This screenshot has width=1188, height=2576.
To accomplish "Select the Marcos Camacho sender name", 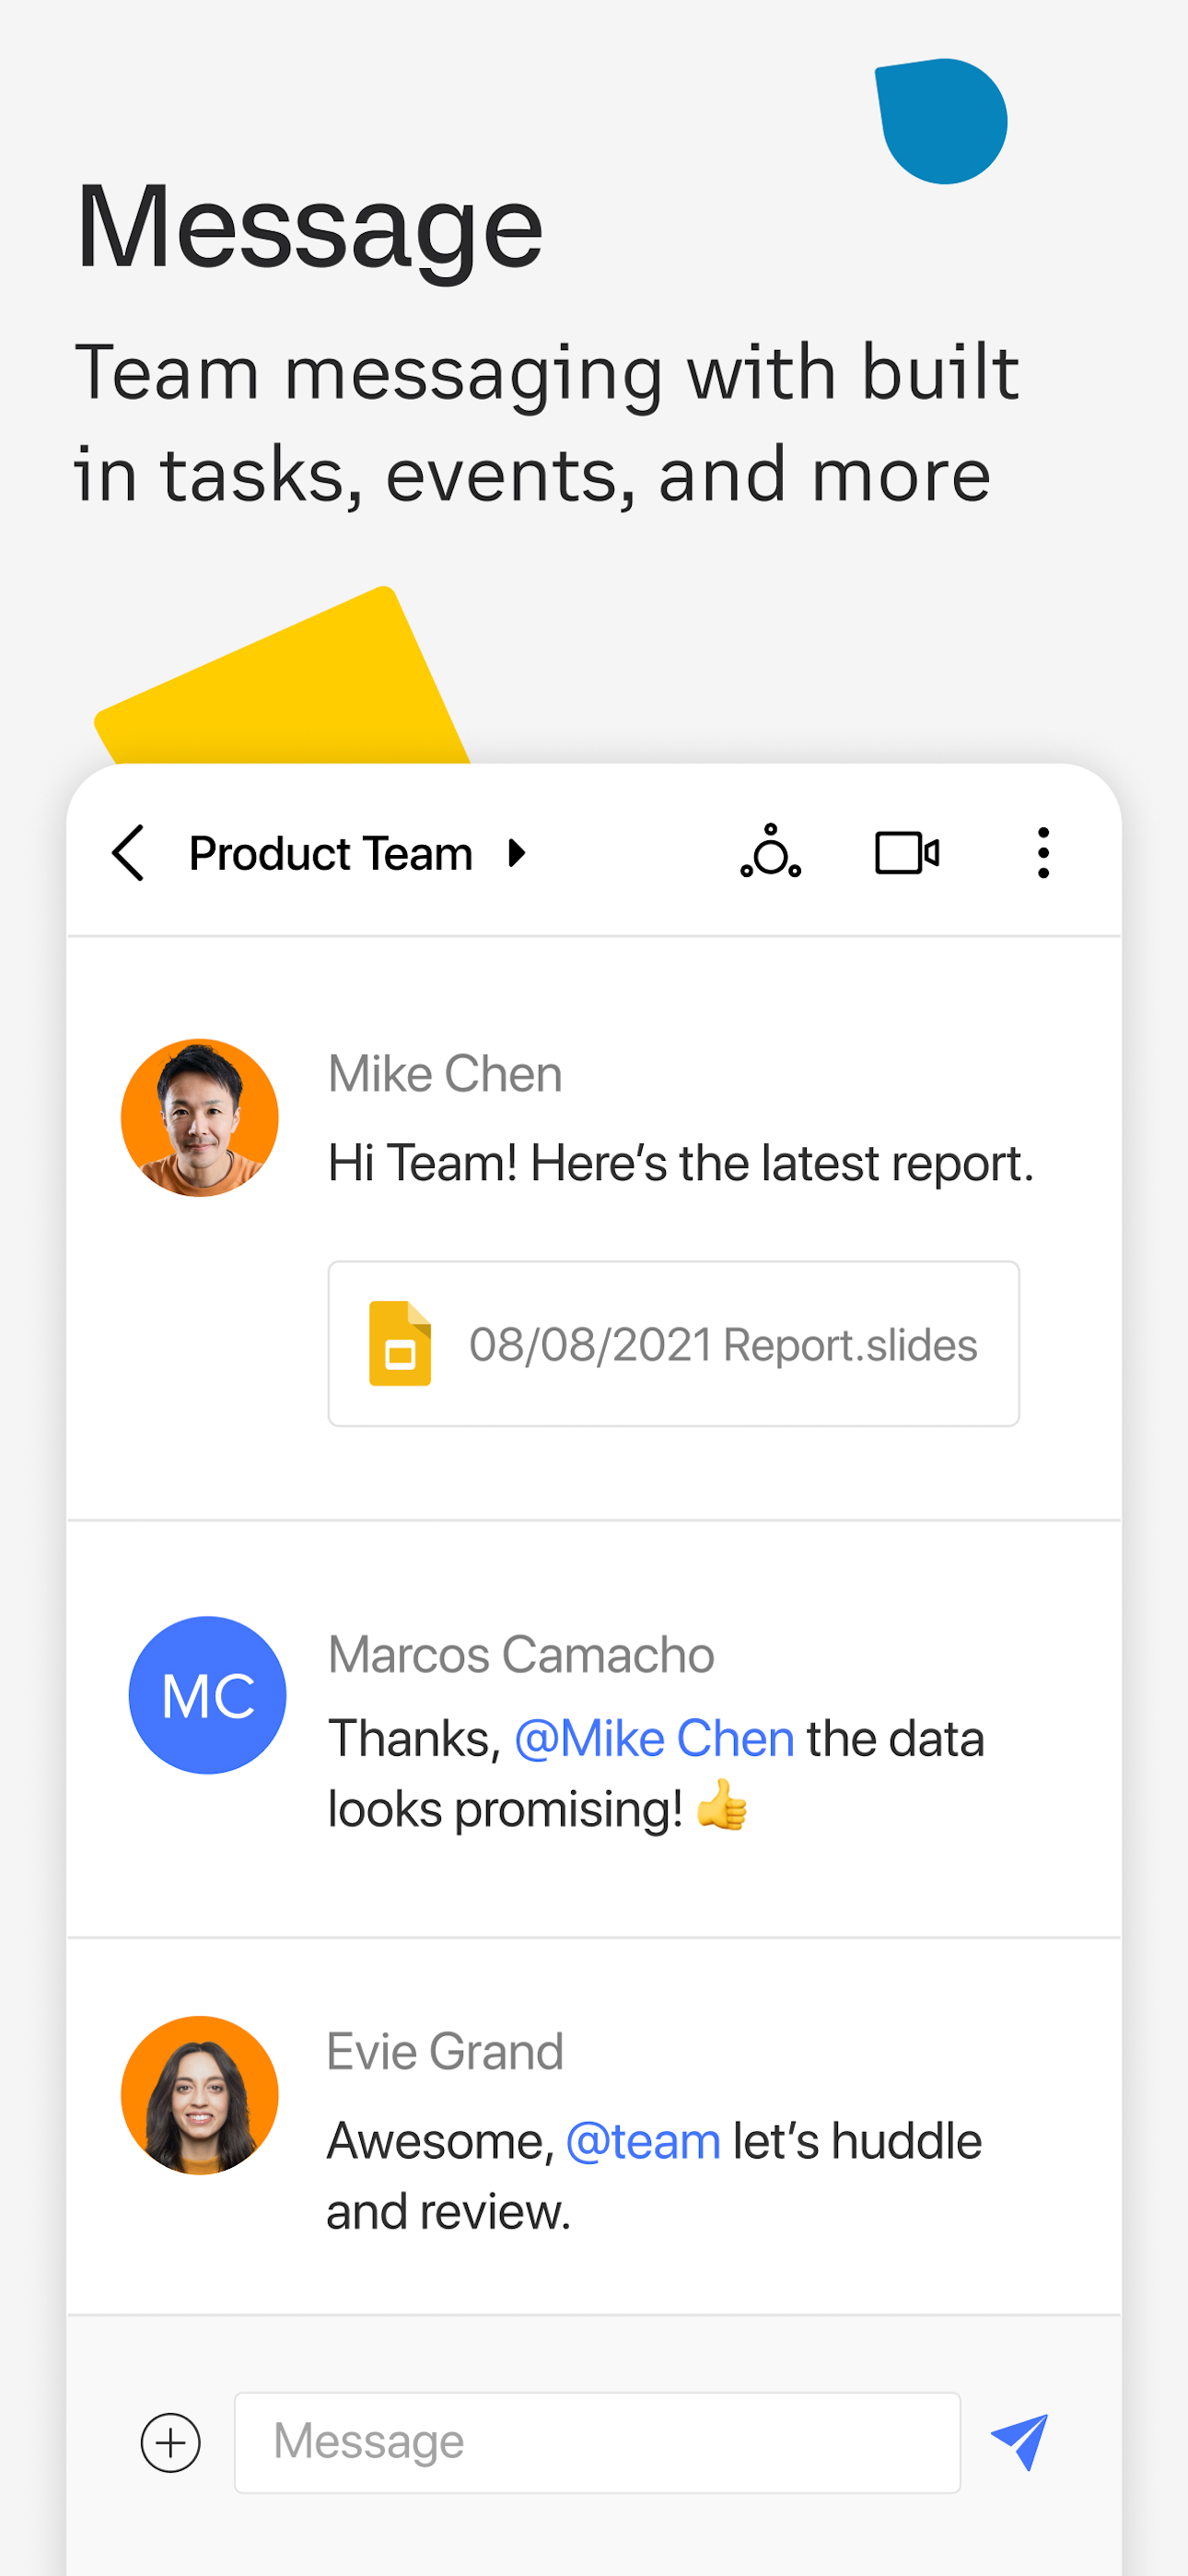I will [521, 1654].
